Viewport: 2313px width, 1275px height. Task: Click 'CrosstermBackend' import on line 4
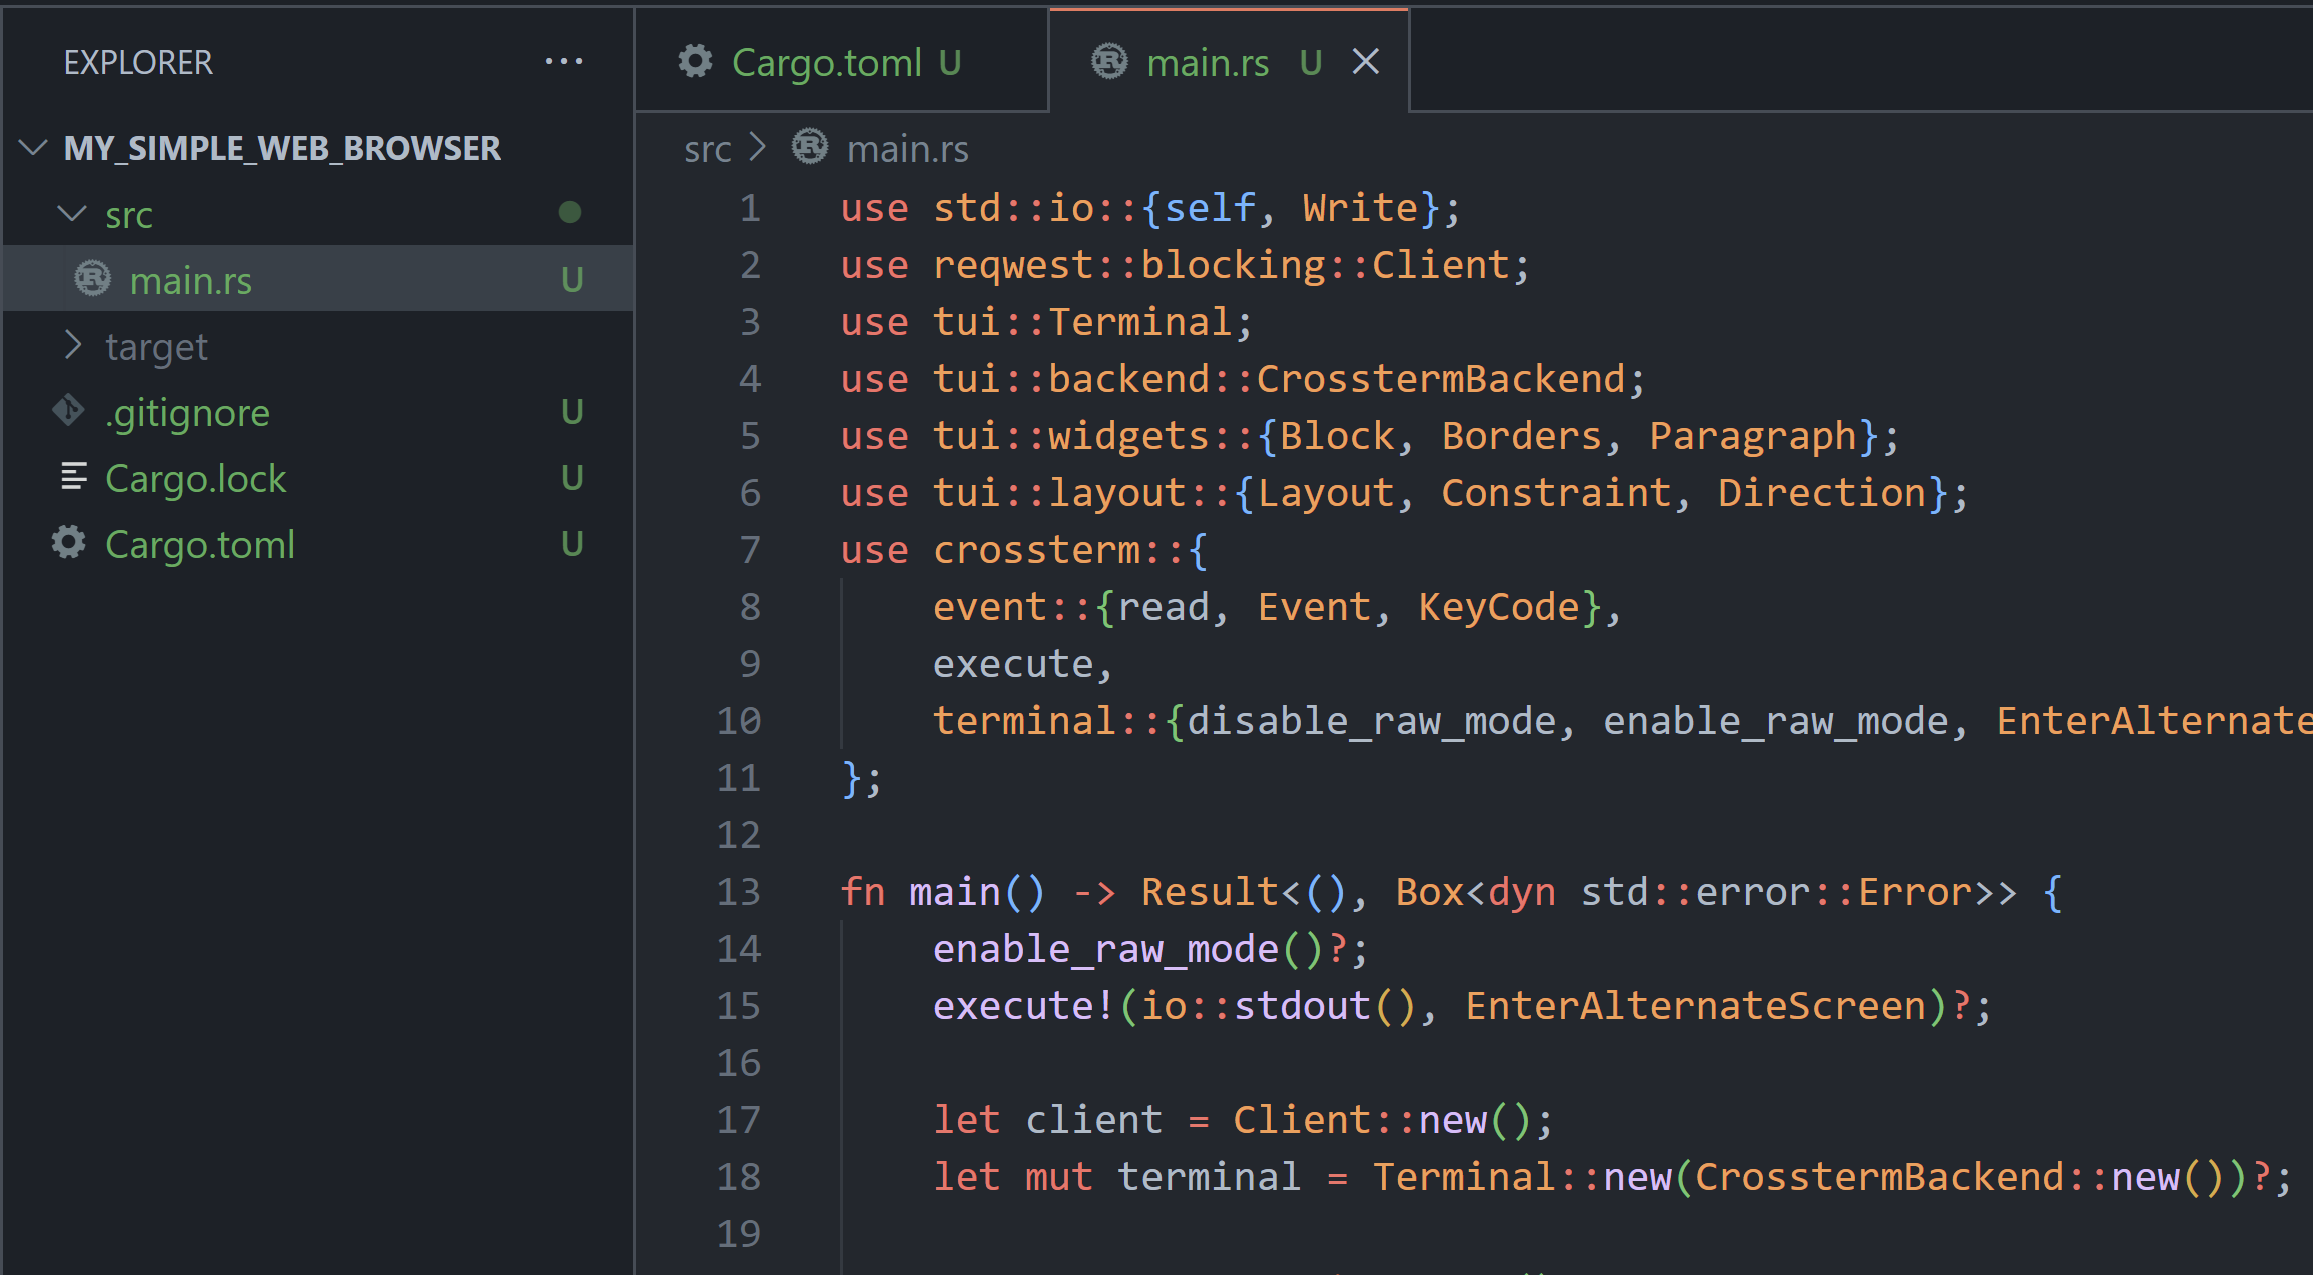[1441, 379]
